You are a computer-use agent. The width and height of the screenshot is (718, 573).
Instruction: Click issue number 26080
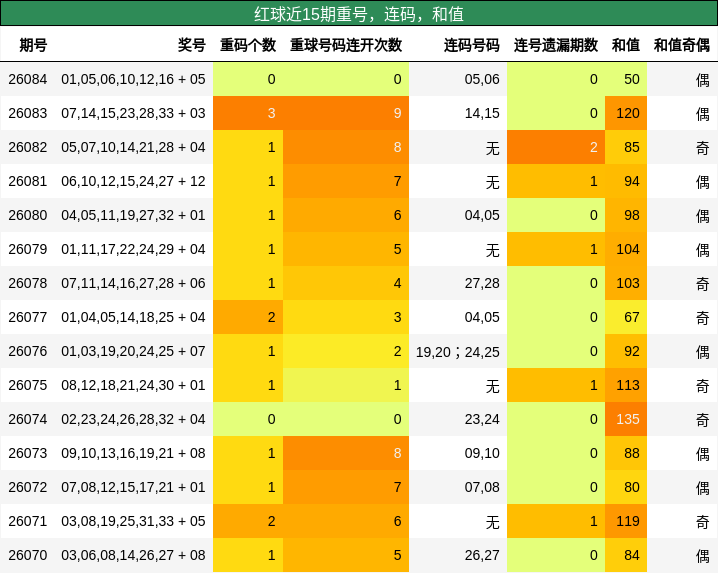27,215
